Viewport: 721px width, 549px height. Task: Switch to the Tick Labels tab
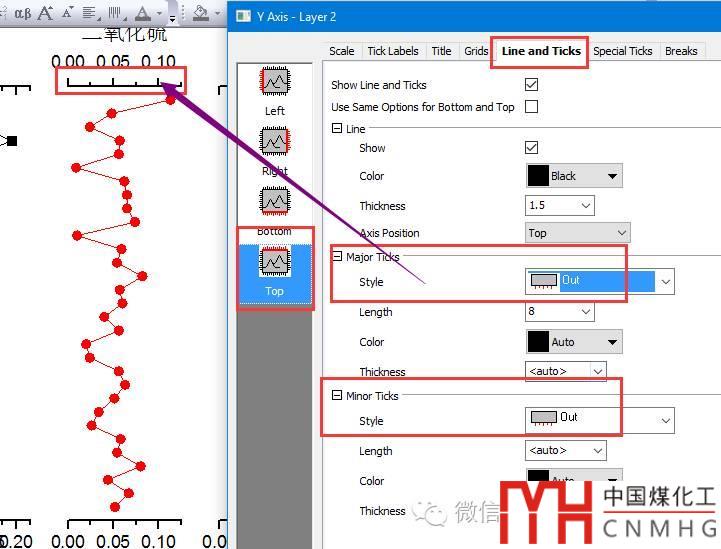point(393,51)
